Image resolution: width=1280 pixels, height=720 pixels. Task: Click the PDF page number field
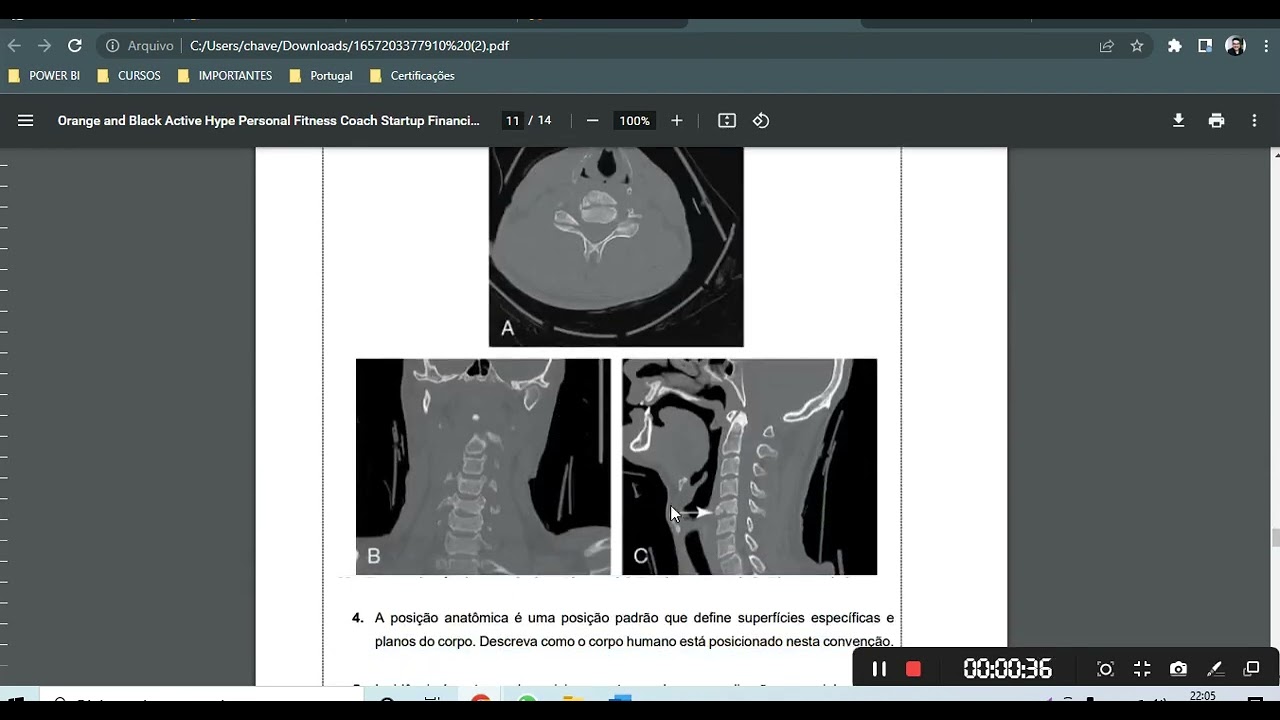[x=512, y=120]
